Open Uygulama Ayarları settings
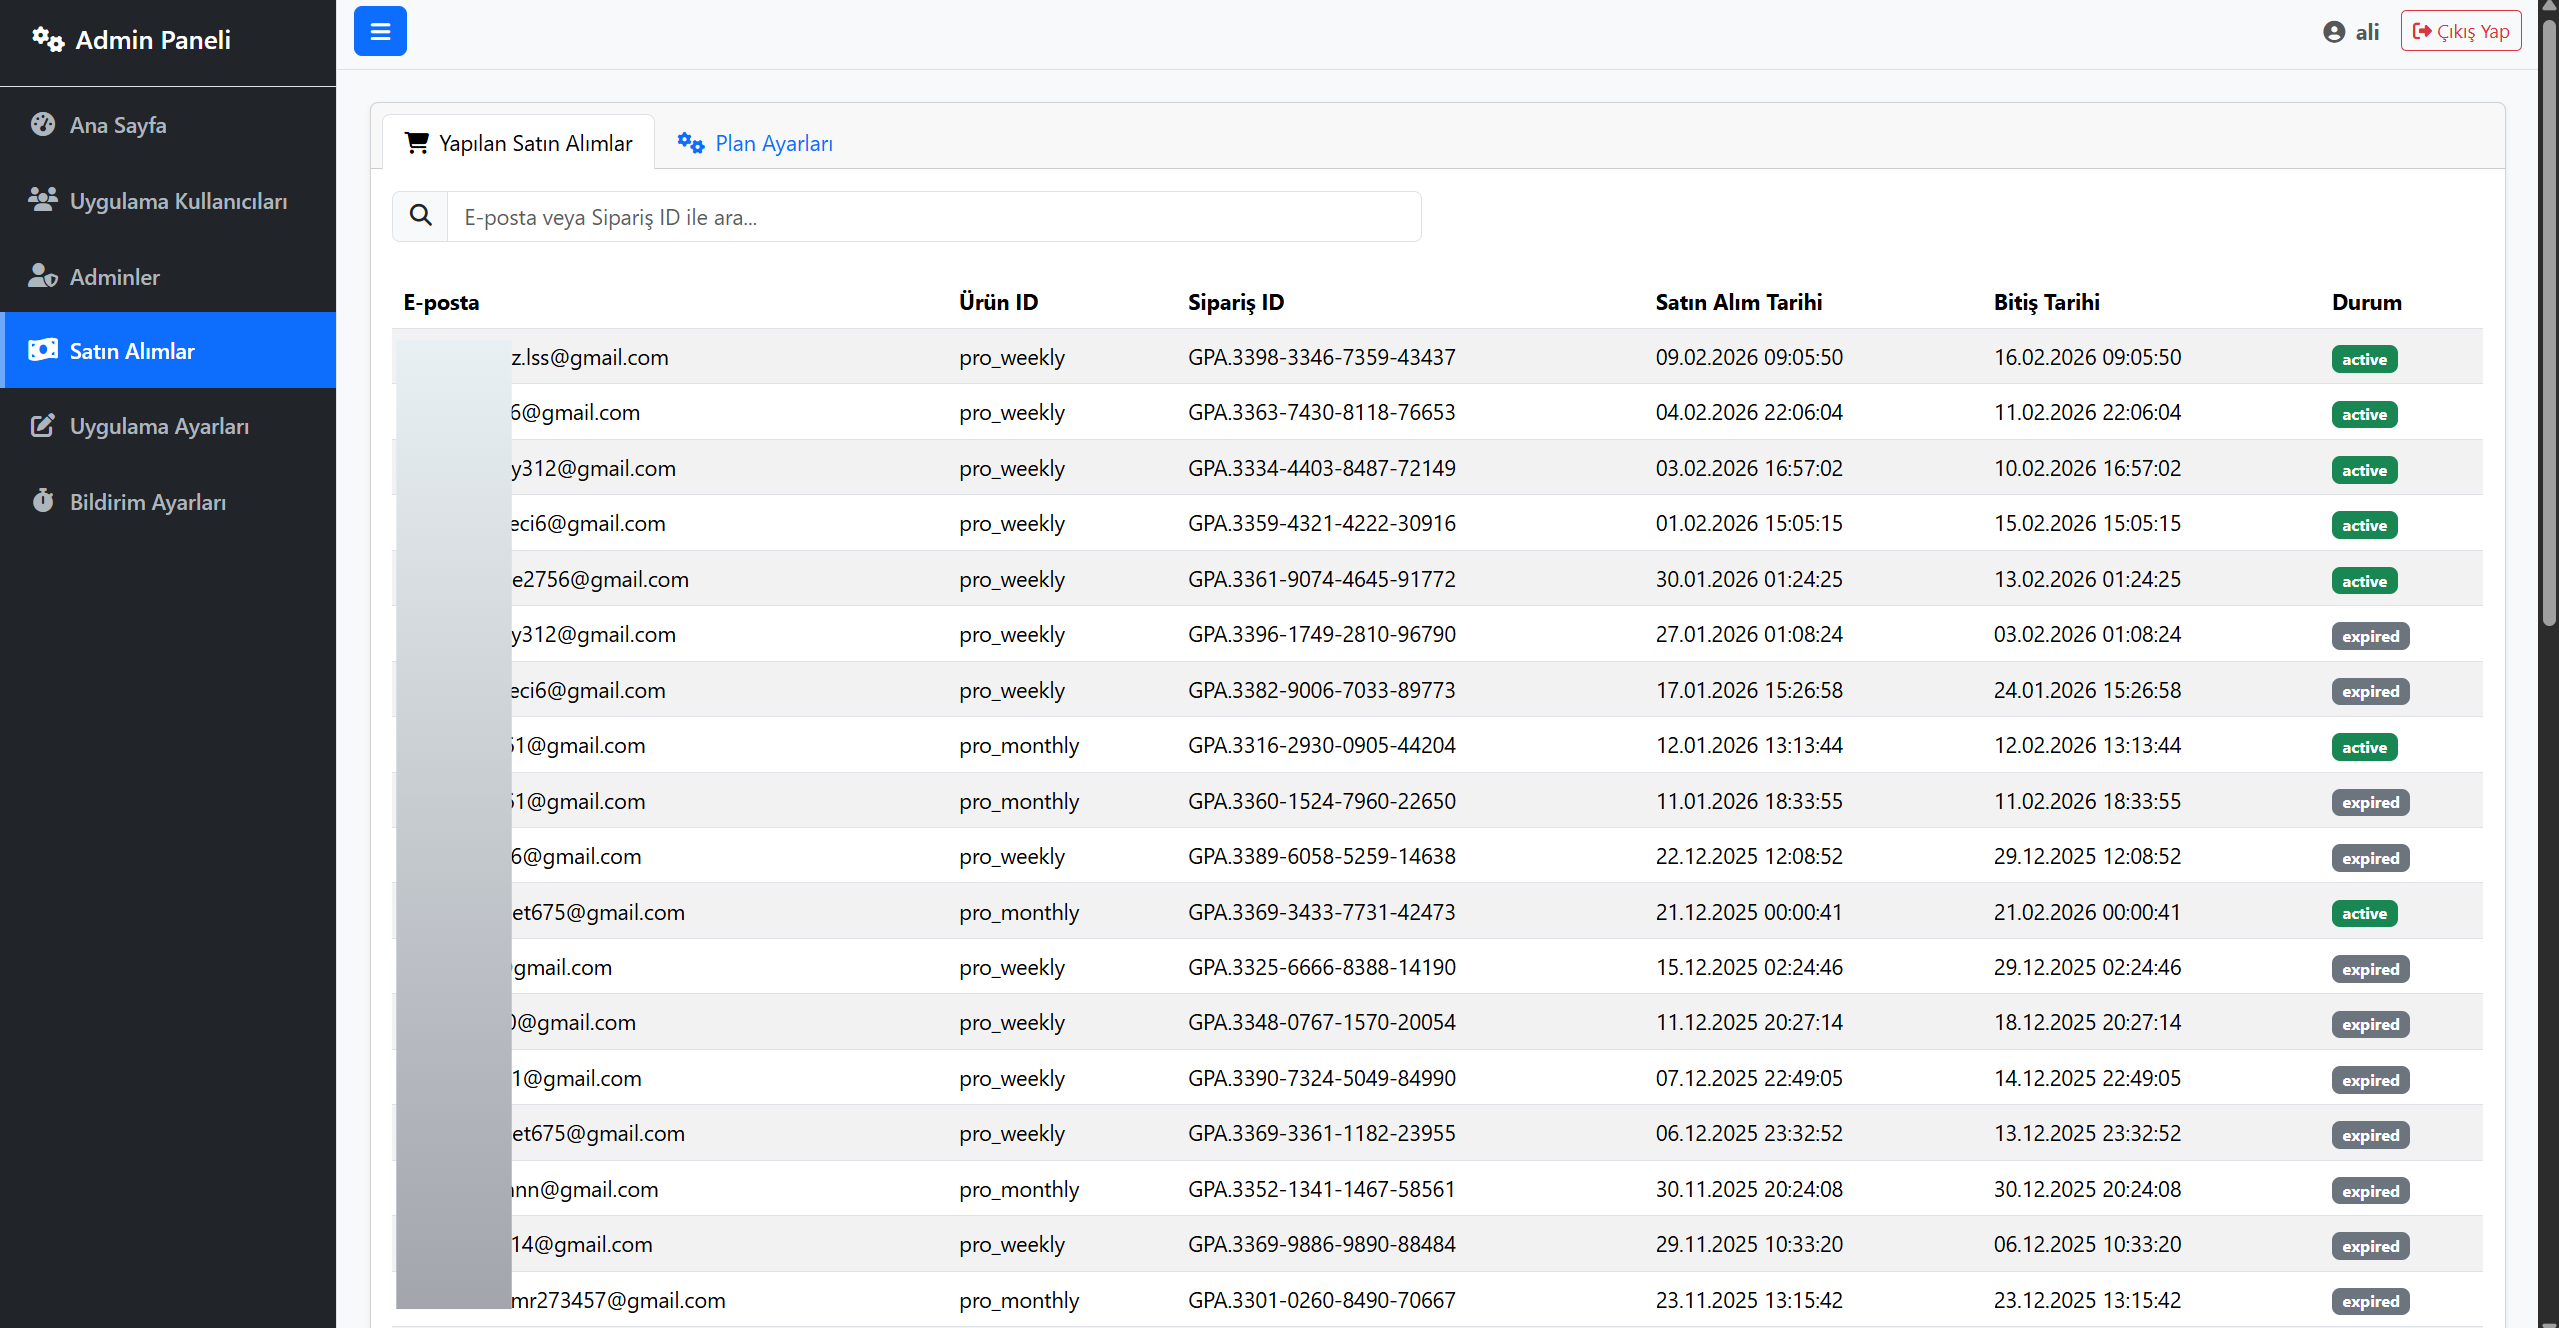 pyautogui.click(x=168, y=426)
